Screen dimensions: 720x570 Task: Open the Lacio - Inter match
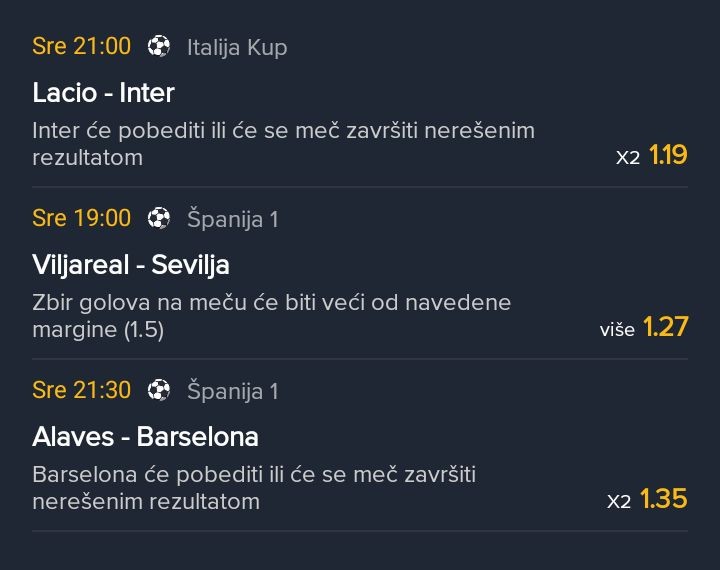(x=103, y=93)
